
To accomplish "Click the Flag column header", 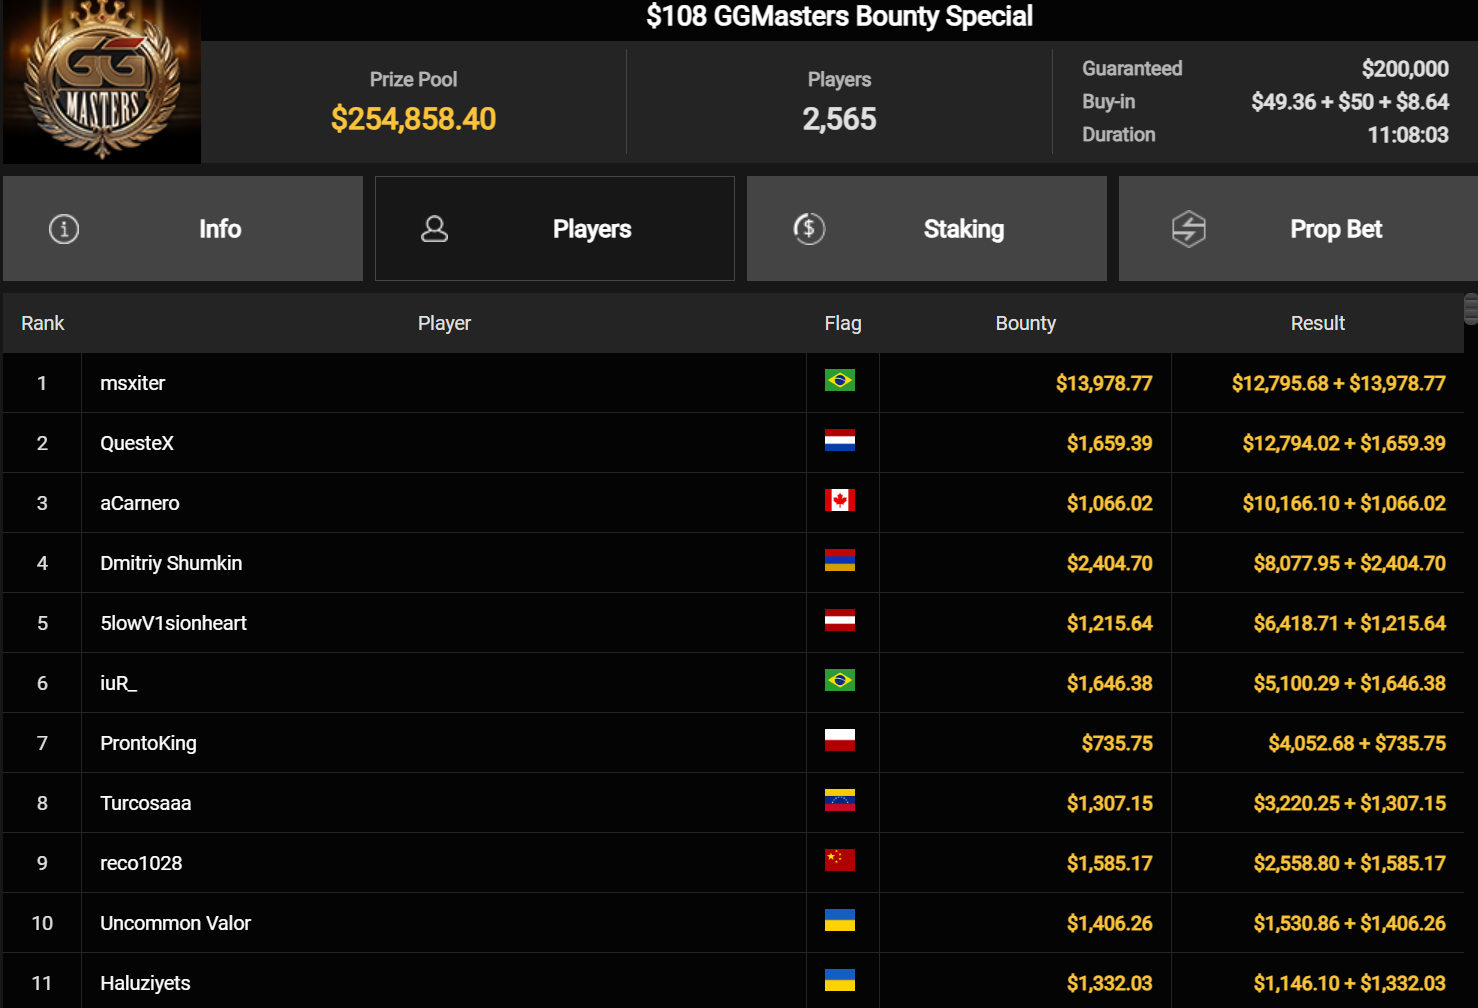I will click(843, 323).
